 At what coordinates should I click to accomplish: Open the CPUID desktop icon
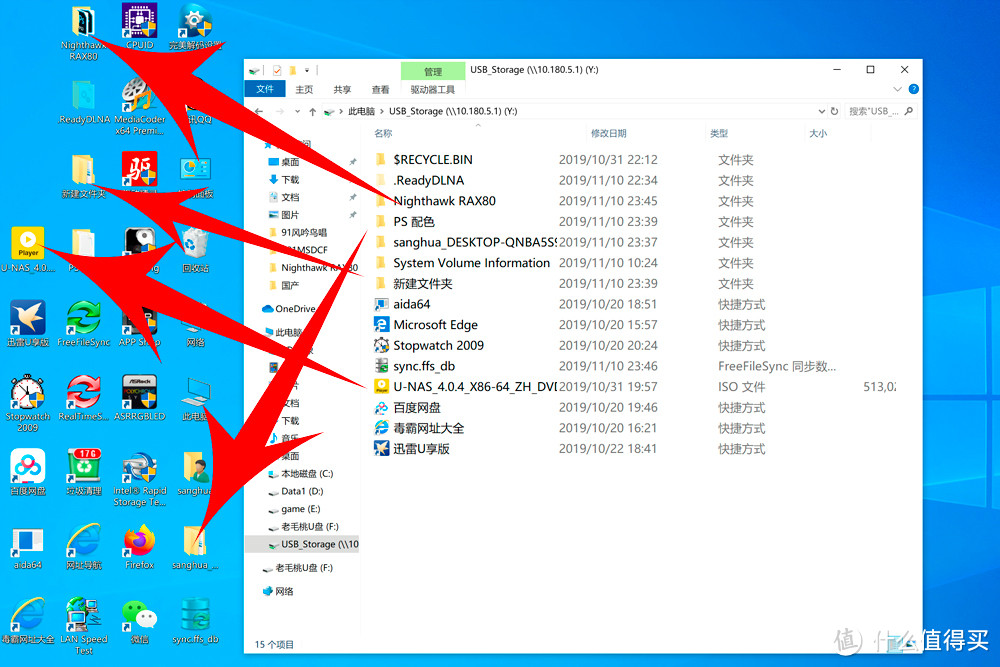click(140, 26)
